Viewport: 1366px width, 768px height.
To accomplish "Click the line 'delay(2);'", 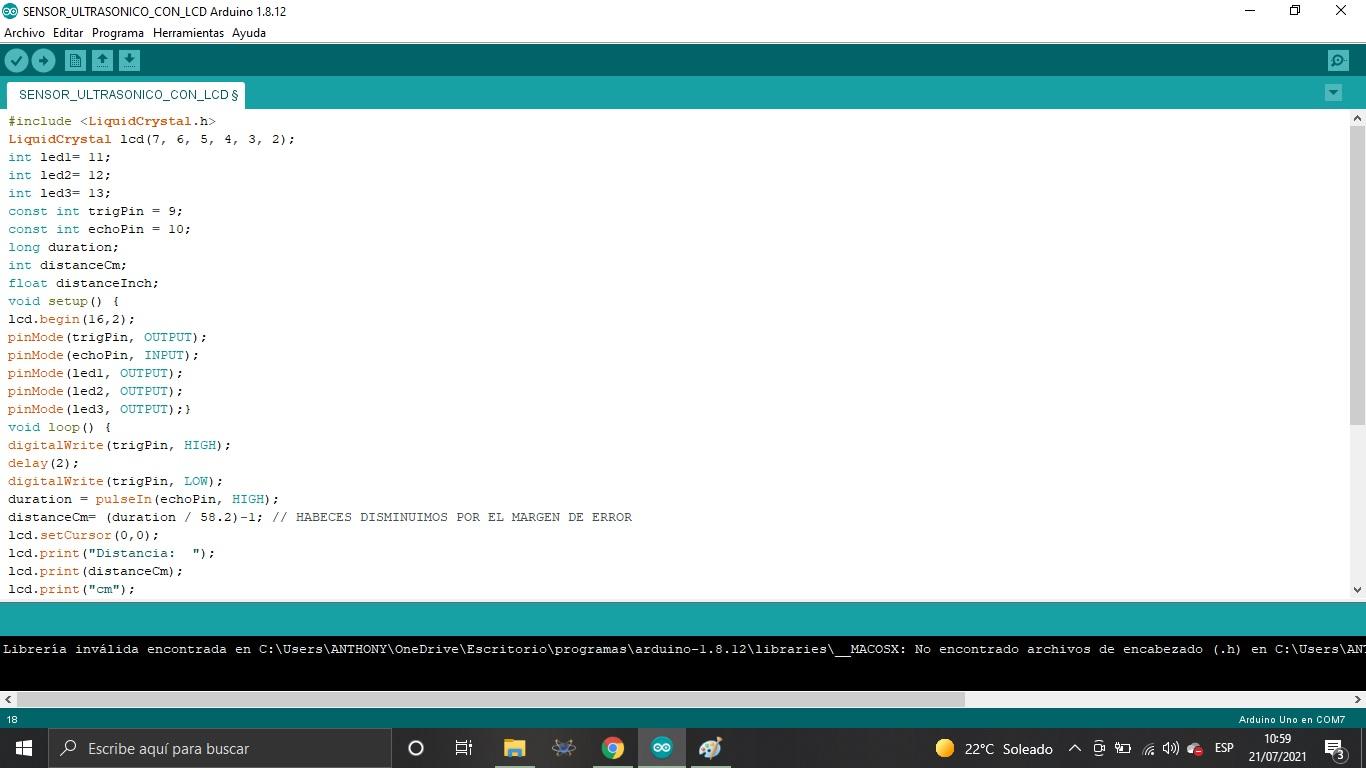I will click(x=44, y=463).
